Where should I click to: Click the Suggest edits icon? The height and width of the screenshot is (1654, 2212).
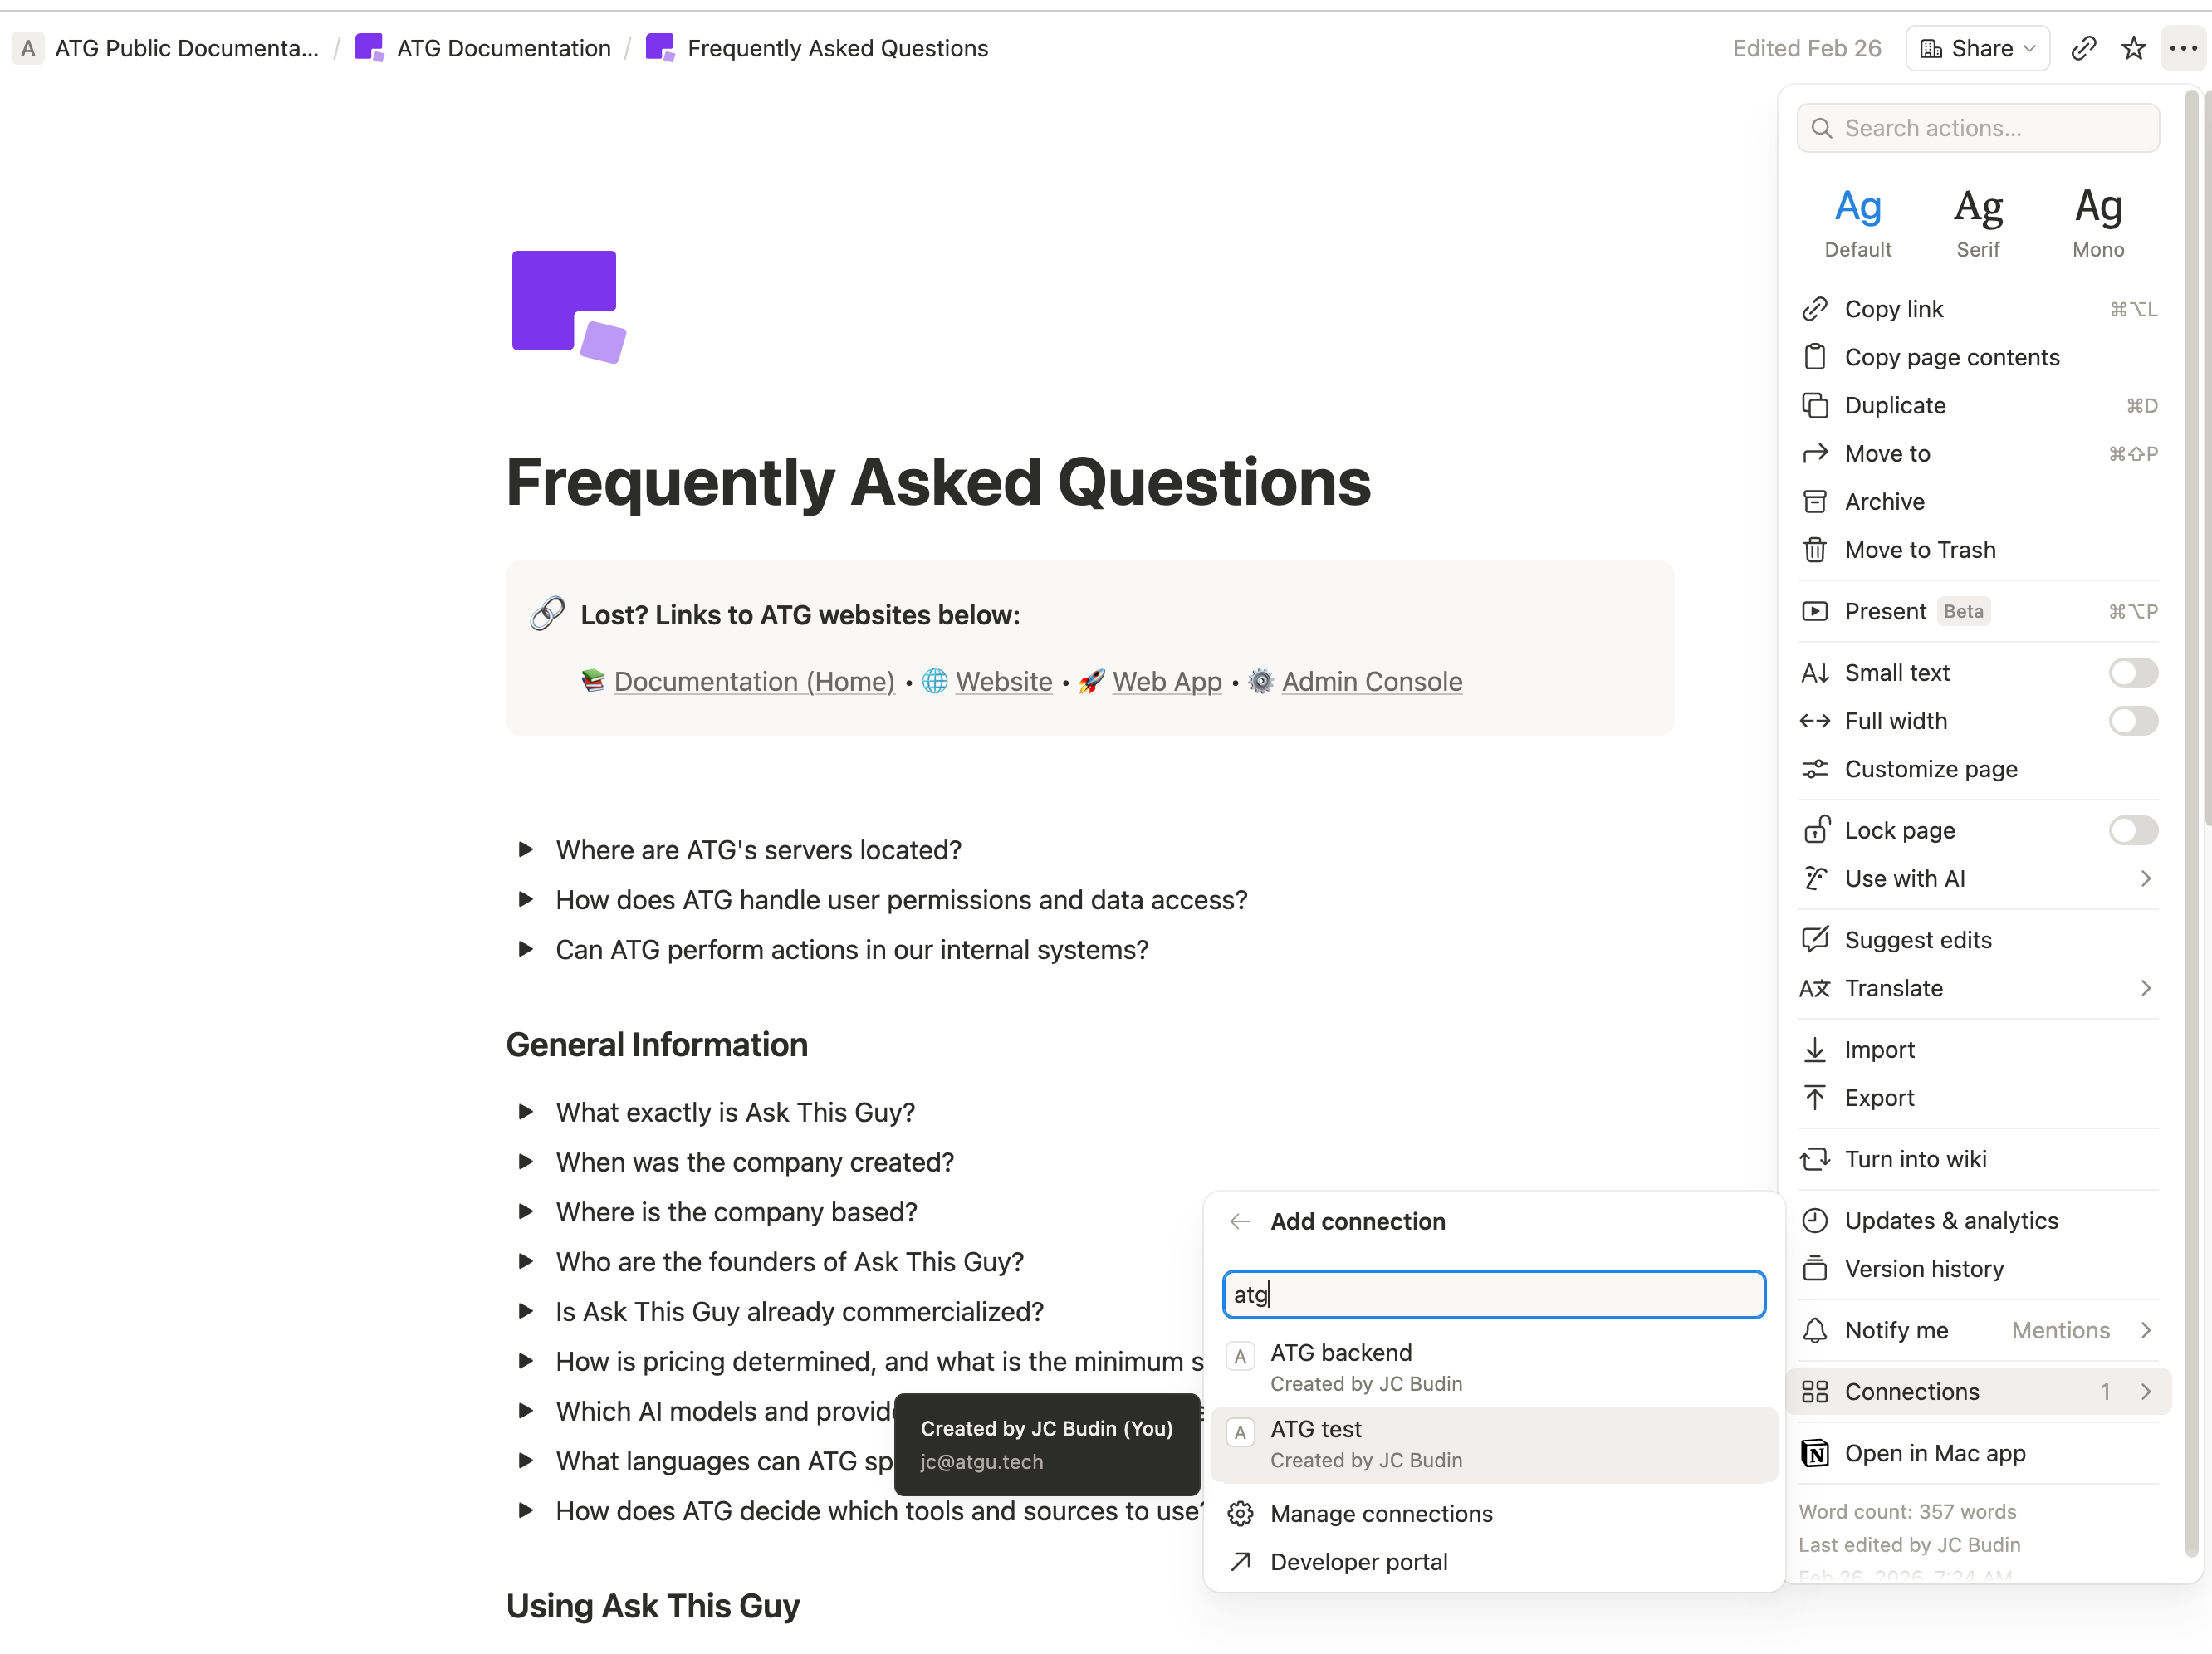(1814, 939)
